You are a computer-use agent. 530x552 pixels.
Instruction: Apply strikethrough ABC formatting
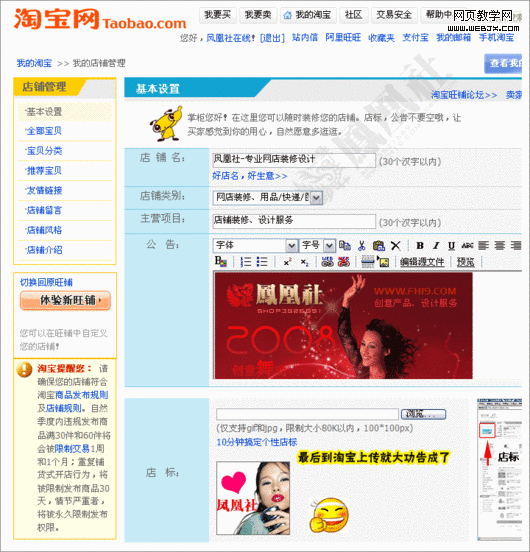pyautogui.click(x=467, y=245)
